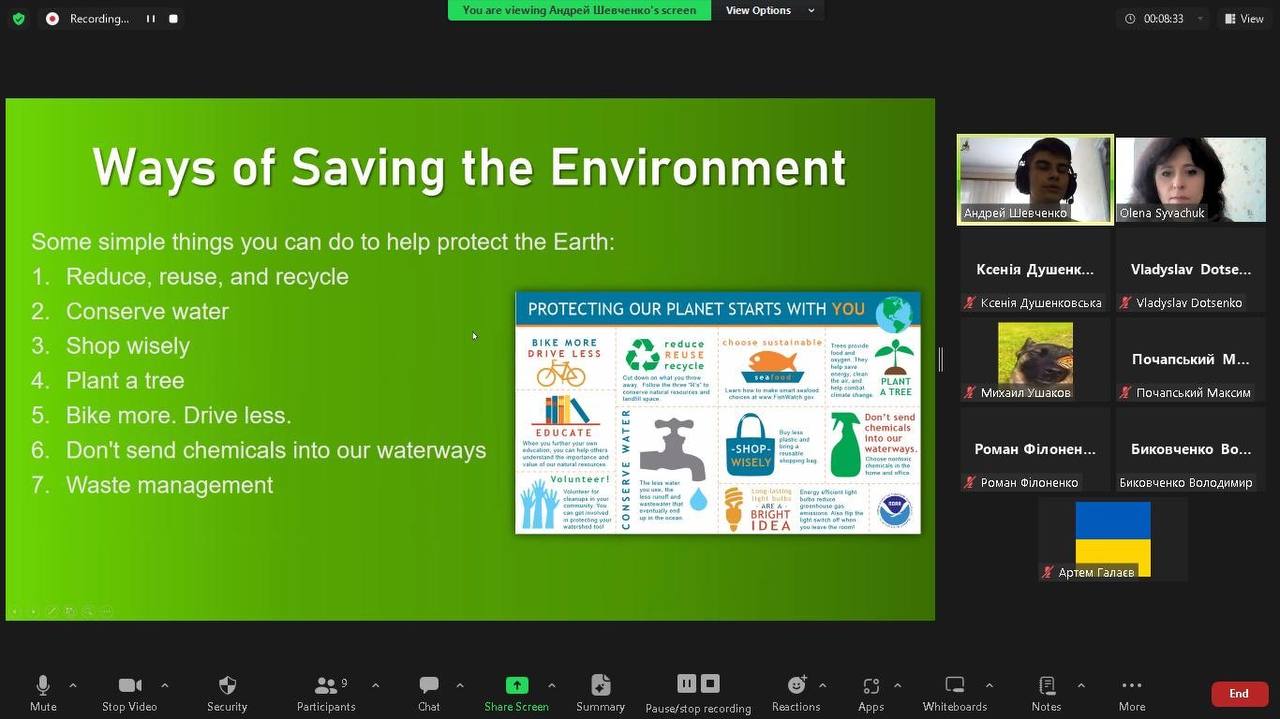Open the Participants panel
The width and height of the screenshot is (1280, 719).
point(326,692)
